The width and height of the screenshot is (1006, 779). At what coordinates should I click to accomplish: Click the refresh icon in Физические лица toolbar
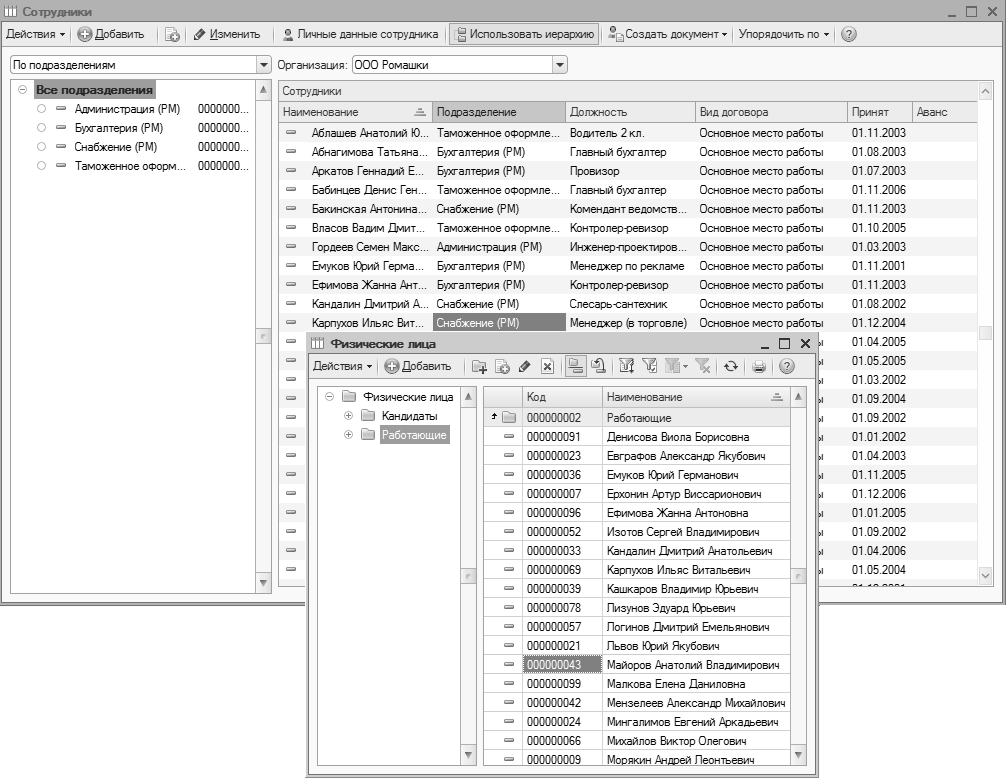pos(731,367)
